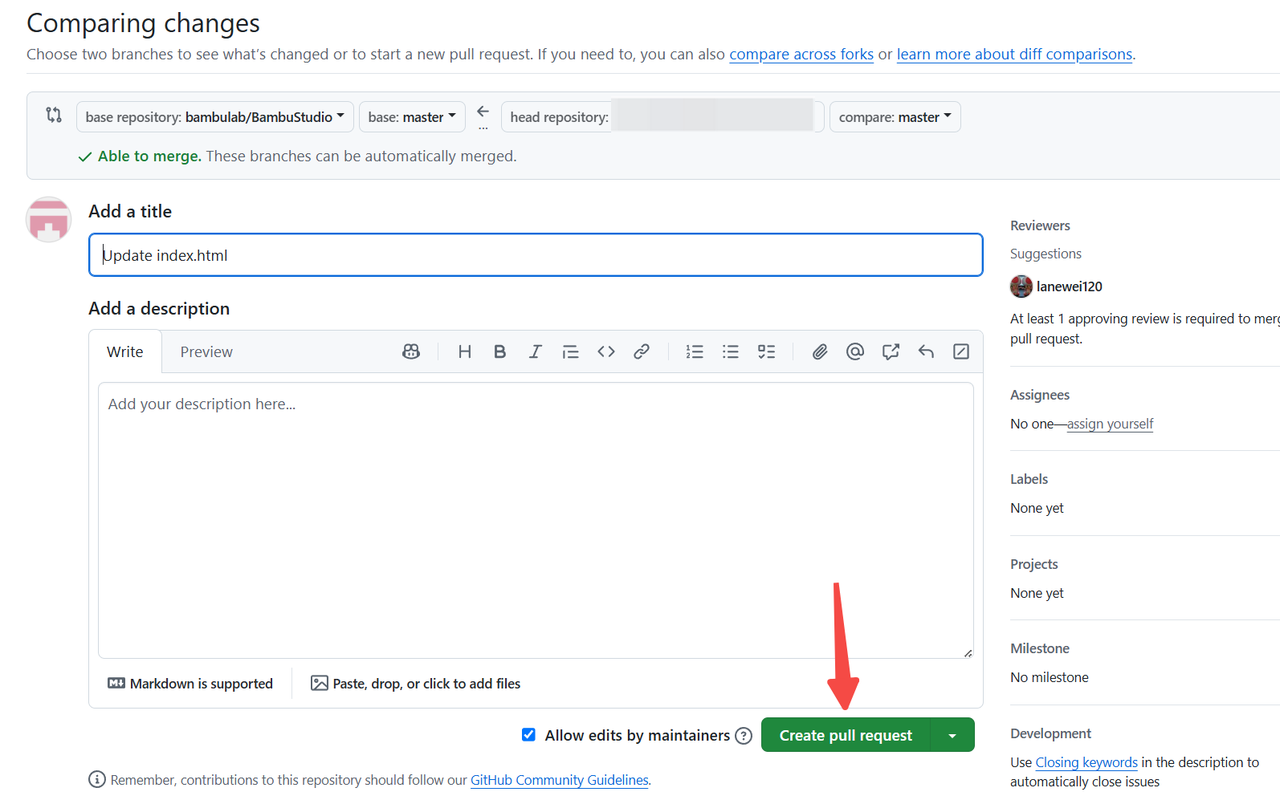Switch to the Preview tab

pos(206,352)
